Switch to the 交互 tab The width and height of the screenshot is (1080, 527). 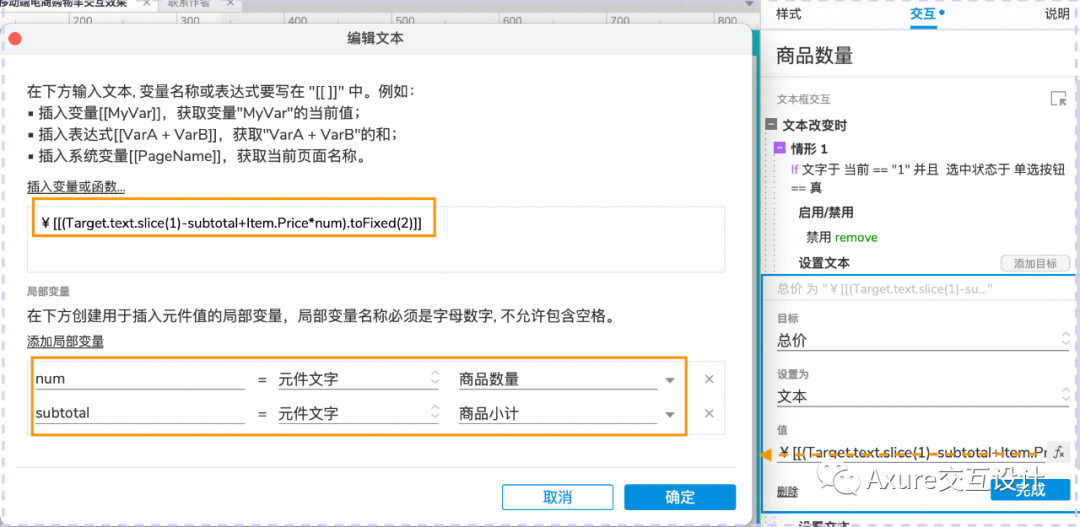(923, 14)
